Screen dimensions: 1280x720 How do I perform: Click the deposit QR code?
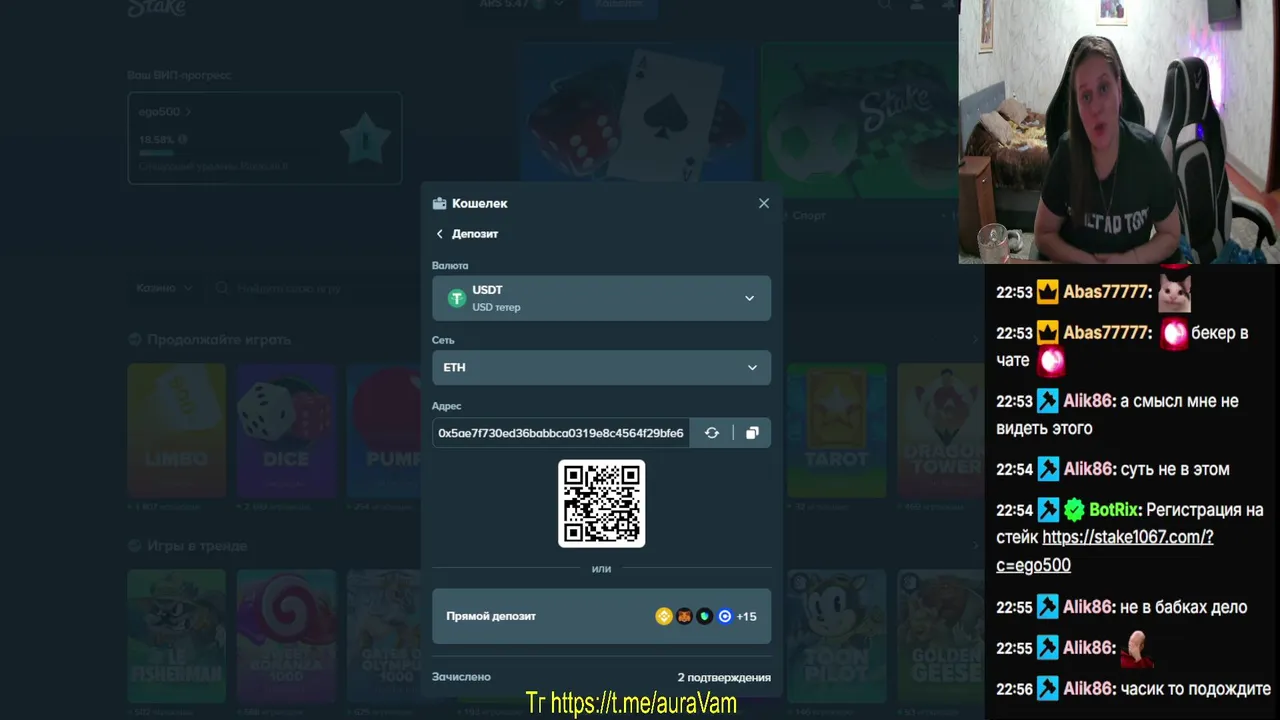coord(601,503)
